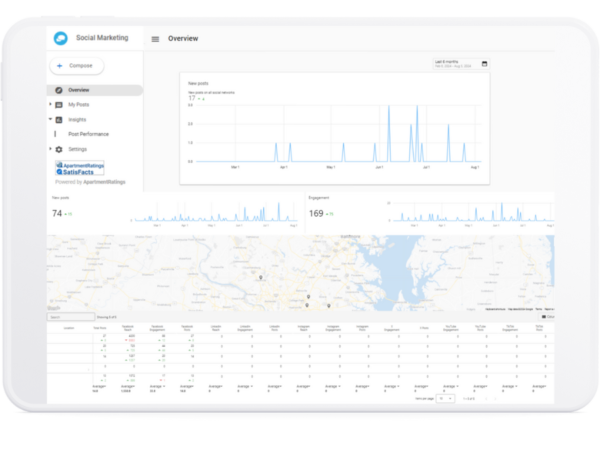Viewport: 600px width, 450px height.
Task: Click the Insights chart icon
Action: [x=58, y=119]
